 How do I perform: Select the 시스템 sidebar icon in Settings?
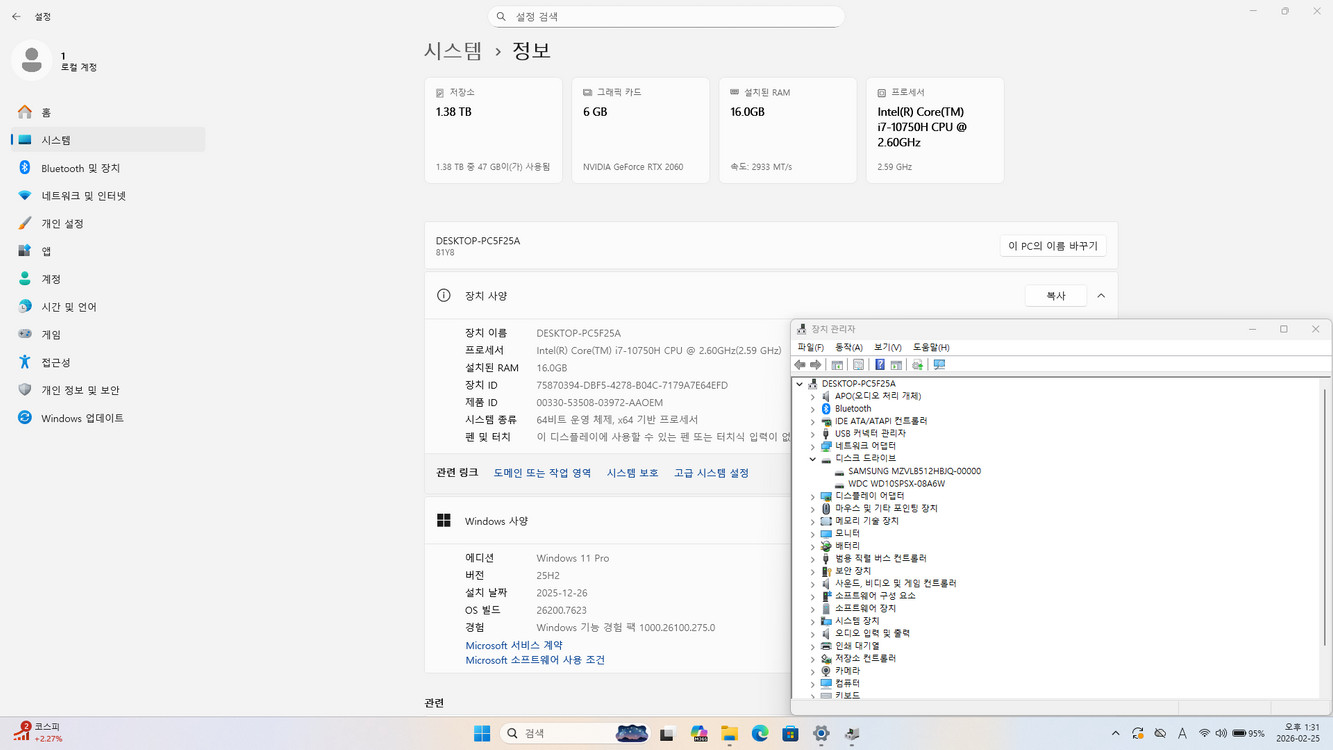point(23,140)
